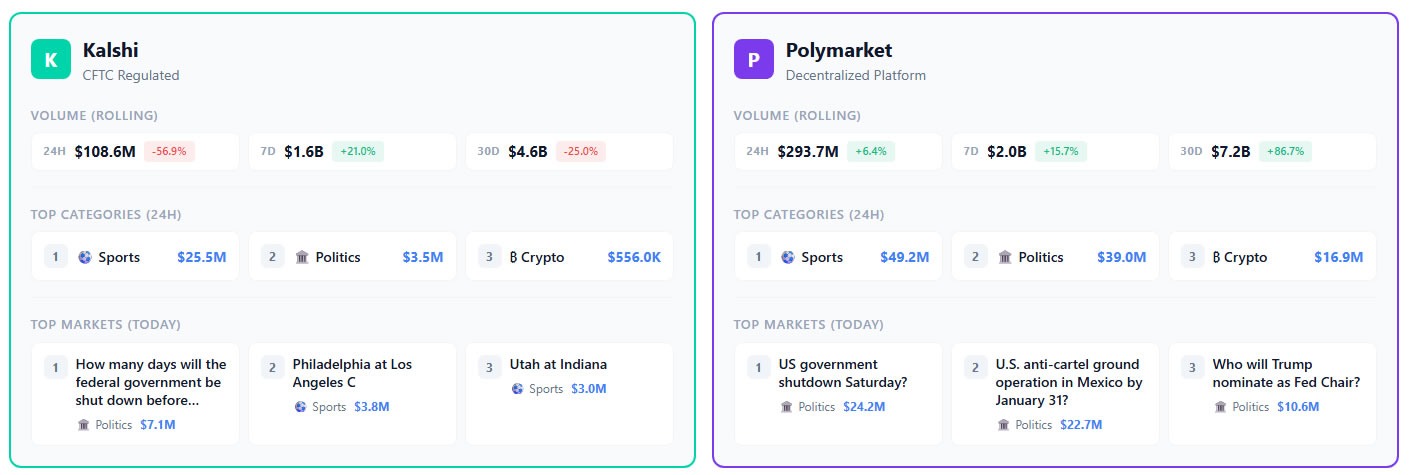Screen dimensions: 1410x475
Task: Click Bitcoin icon in Kalshi Crypto category
Action: (x=516, y=257)
